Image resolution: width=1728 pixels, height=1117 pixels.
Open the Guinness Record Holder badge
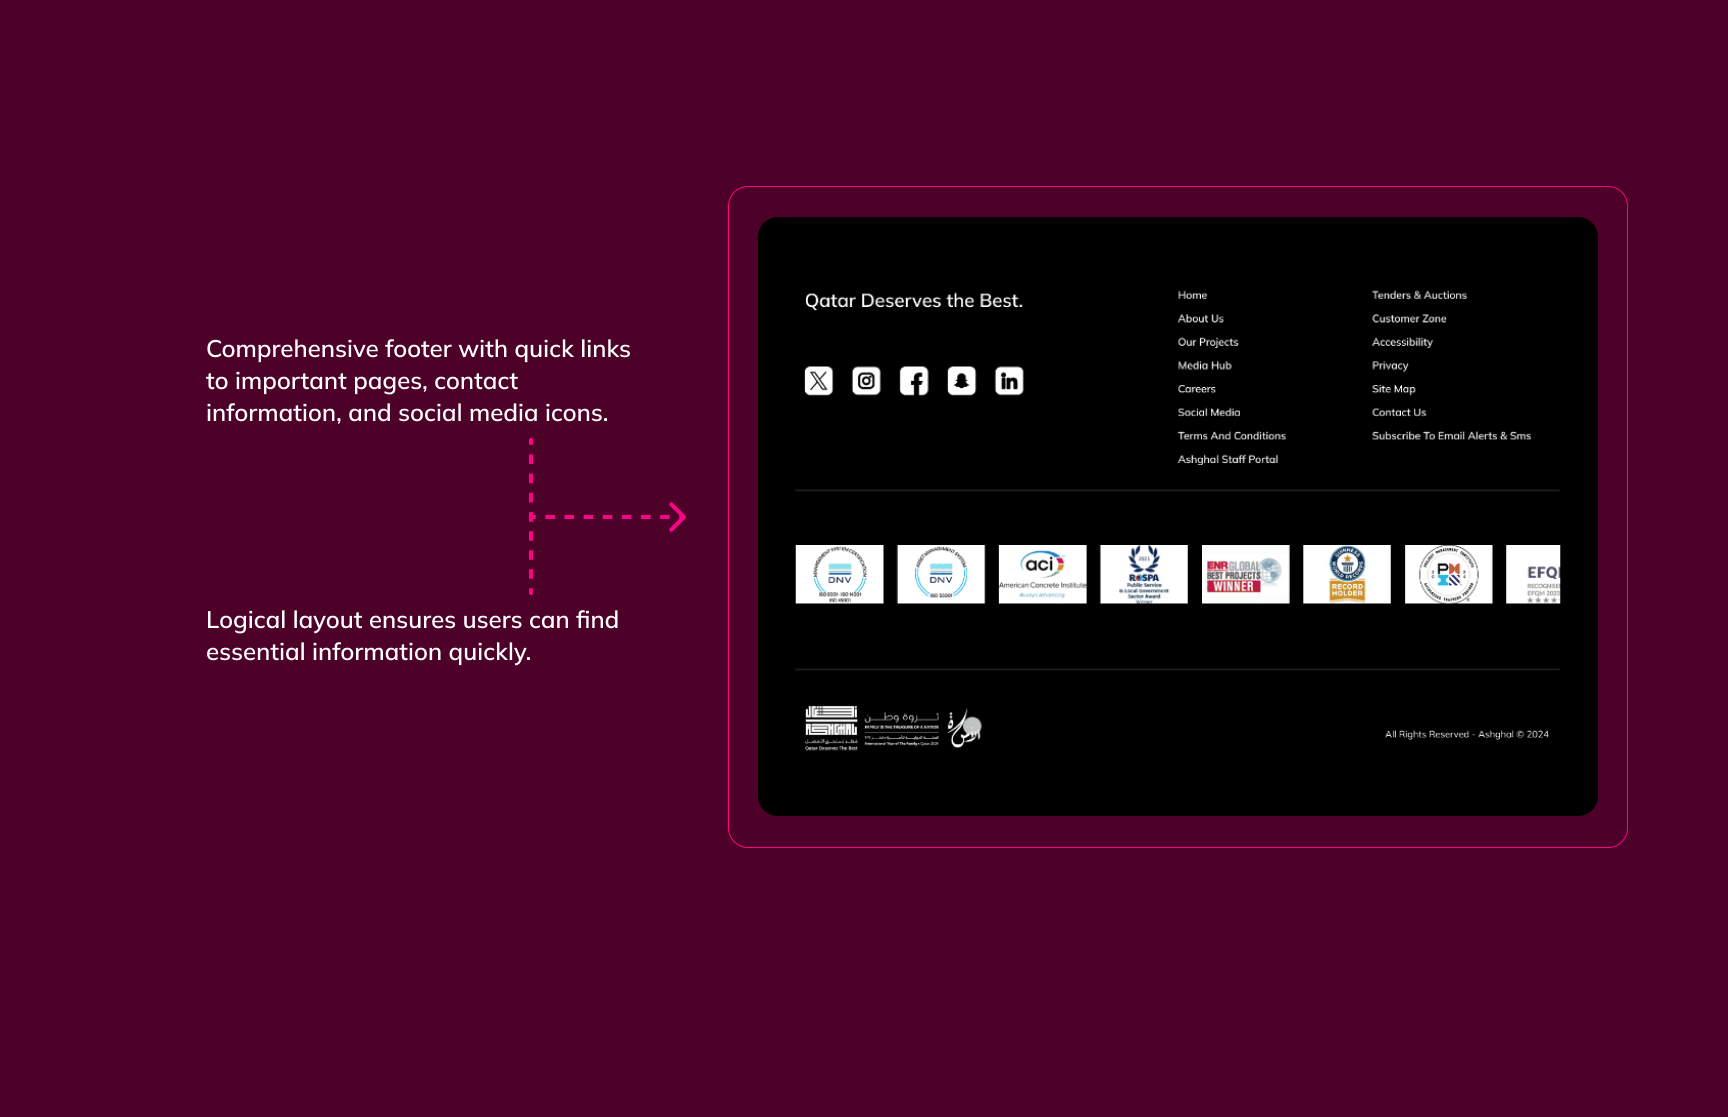pyautogui.click(x=1347, y=574)
